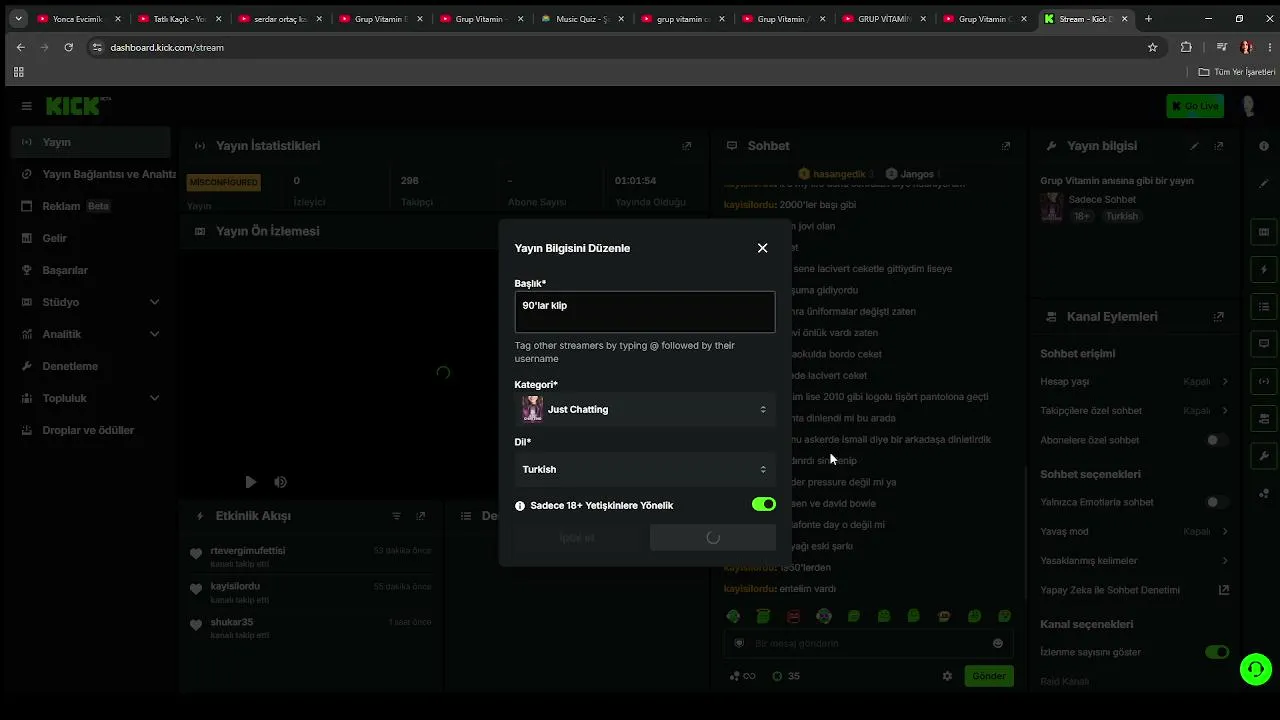
Task: Click the Kick logo
Action: click(73, 106)
